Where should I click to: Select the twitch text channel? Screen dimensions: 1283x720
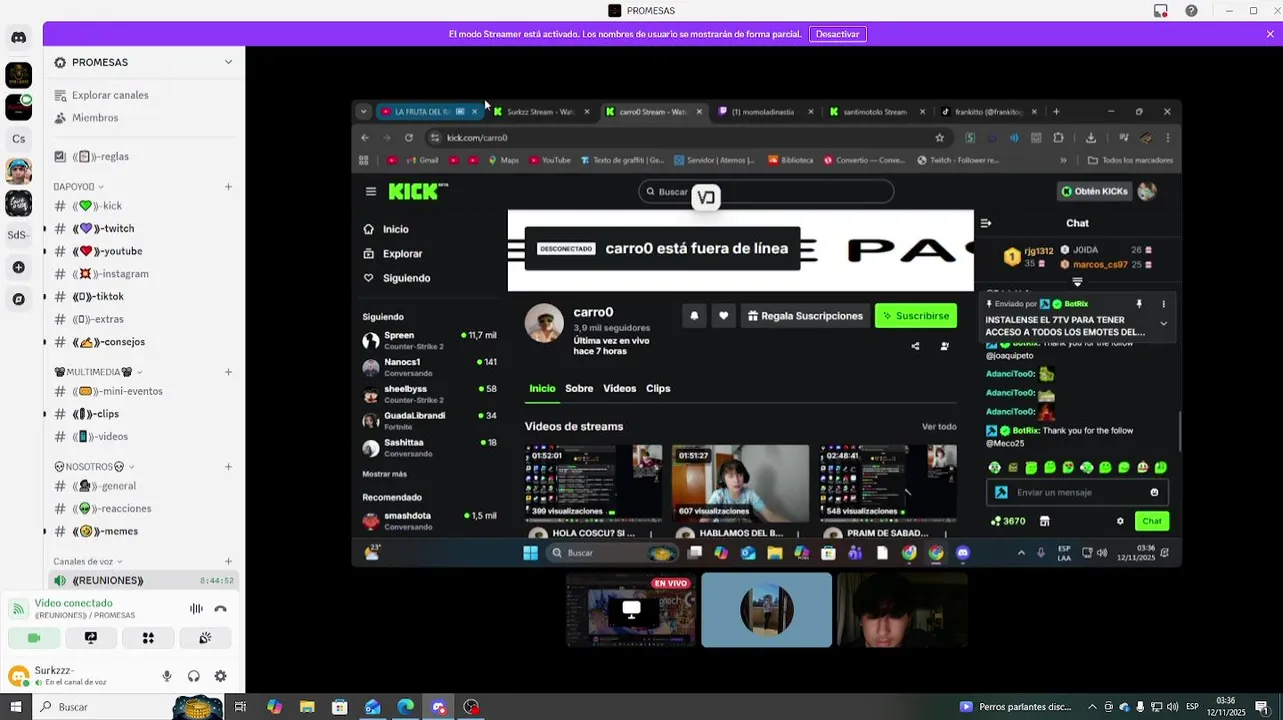144,228
